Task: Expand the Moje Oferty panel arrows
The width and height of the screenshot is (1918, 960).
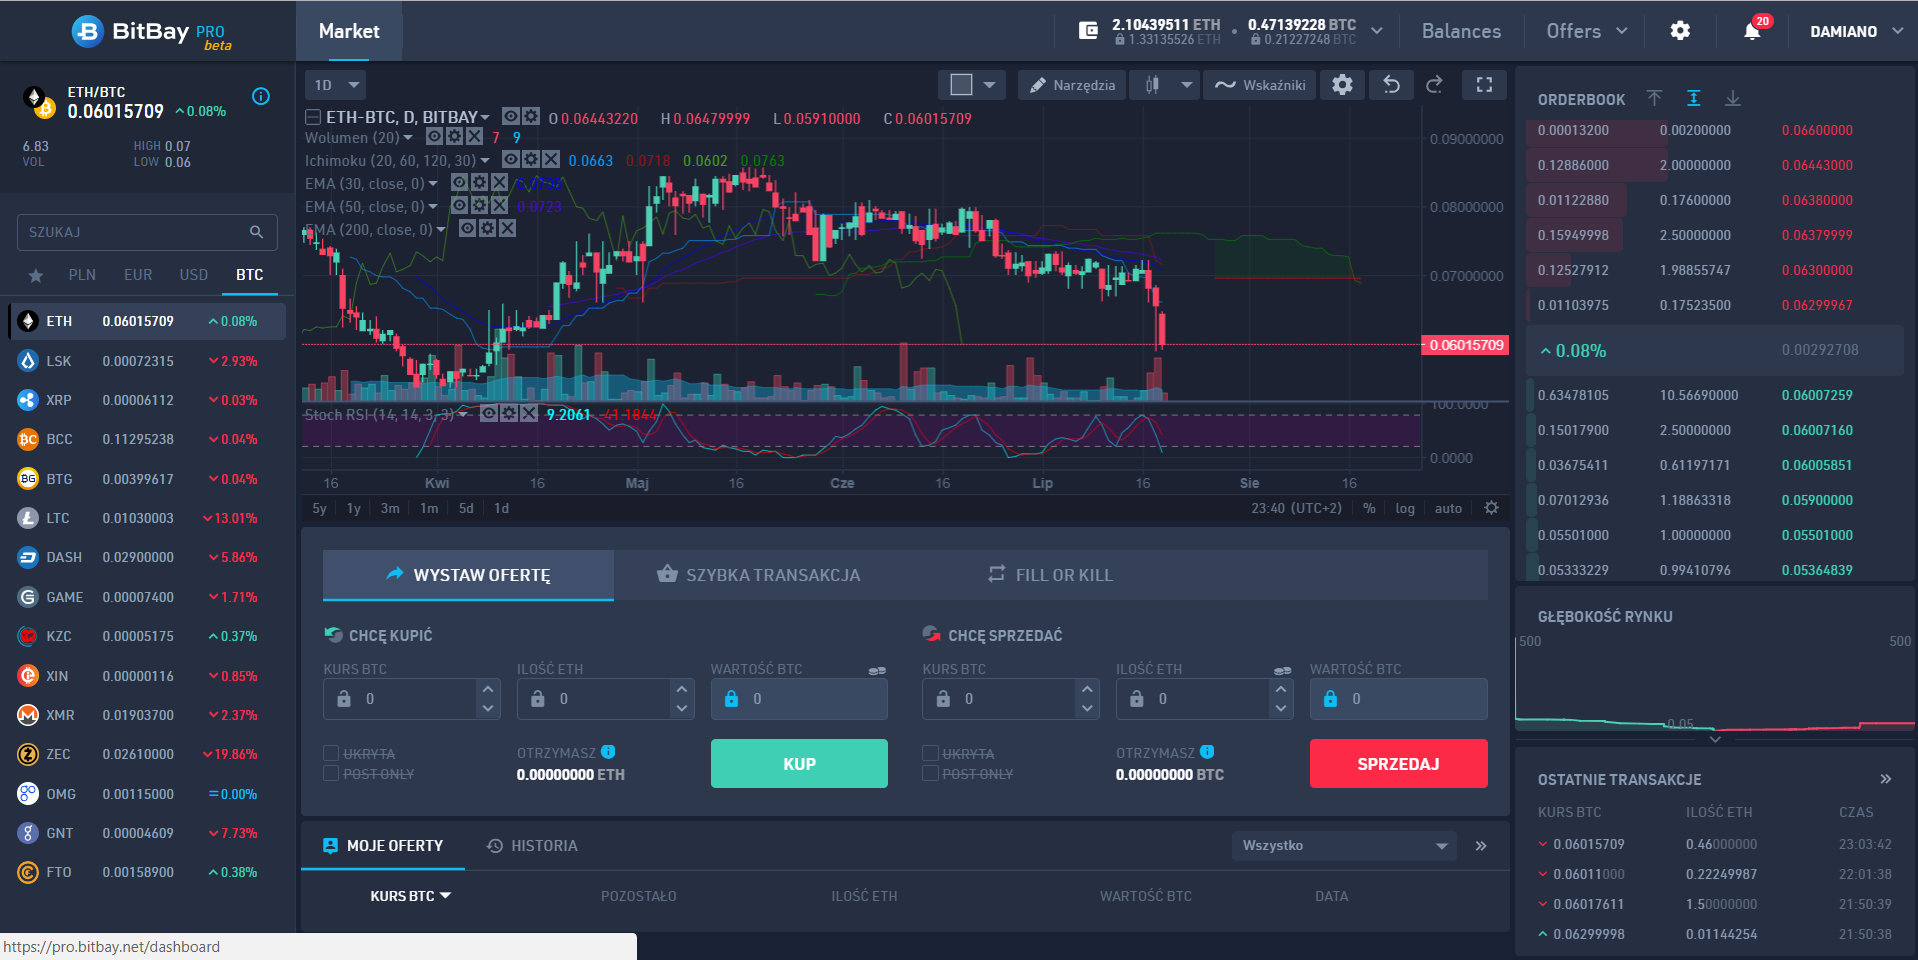Action: (x=1480, y=846)
